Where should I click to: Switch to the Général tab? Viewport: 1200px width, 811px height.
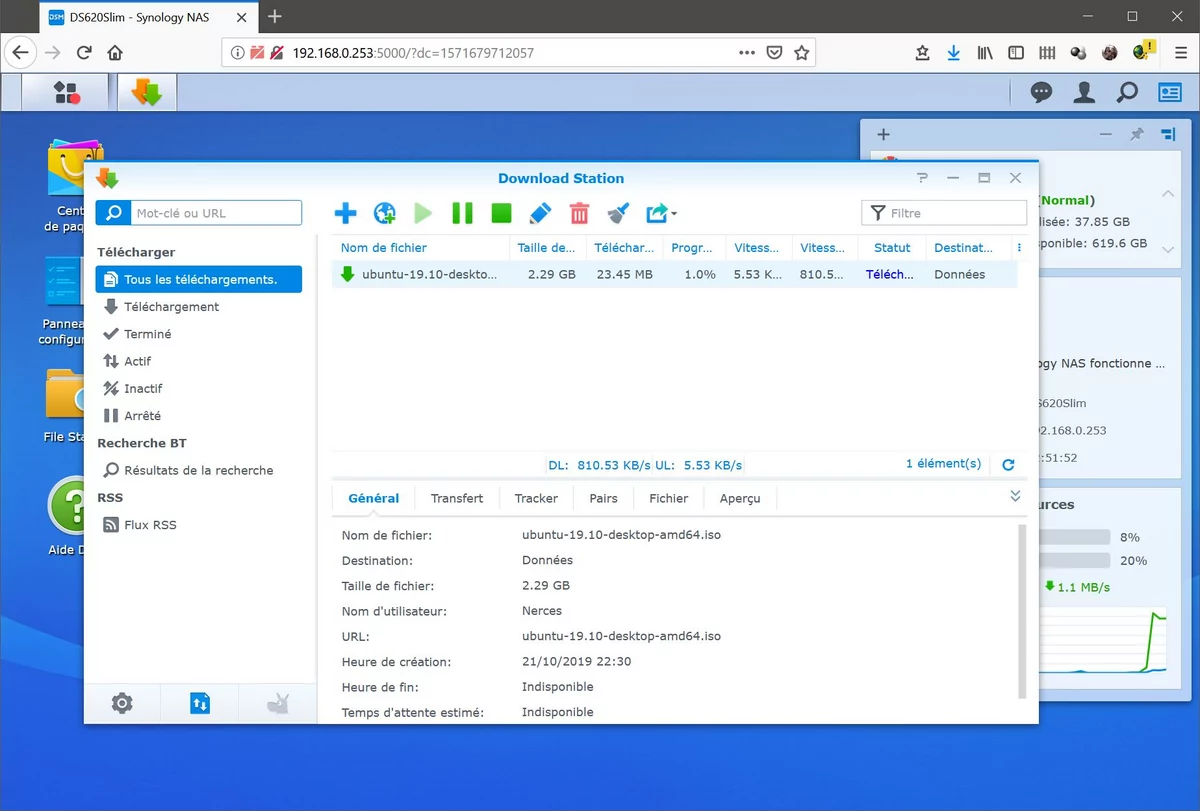[x=374, y=498]
